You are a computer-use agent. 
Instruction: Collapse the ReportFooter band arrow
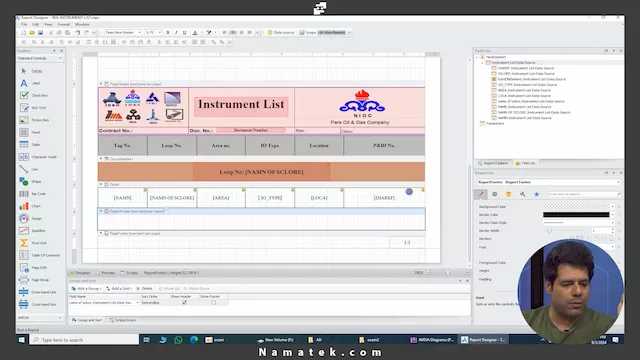[101, 211]
